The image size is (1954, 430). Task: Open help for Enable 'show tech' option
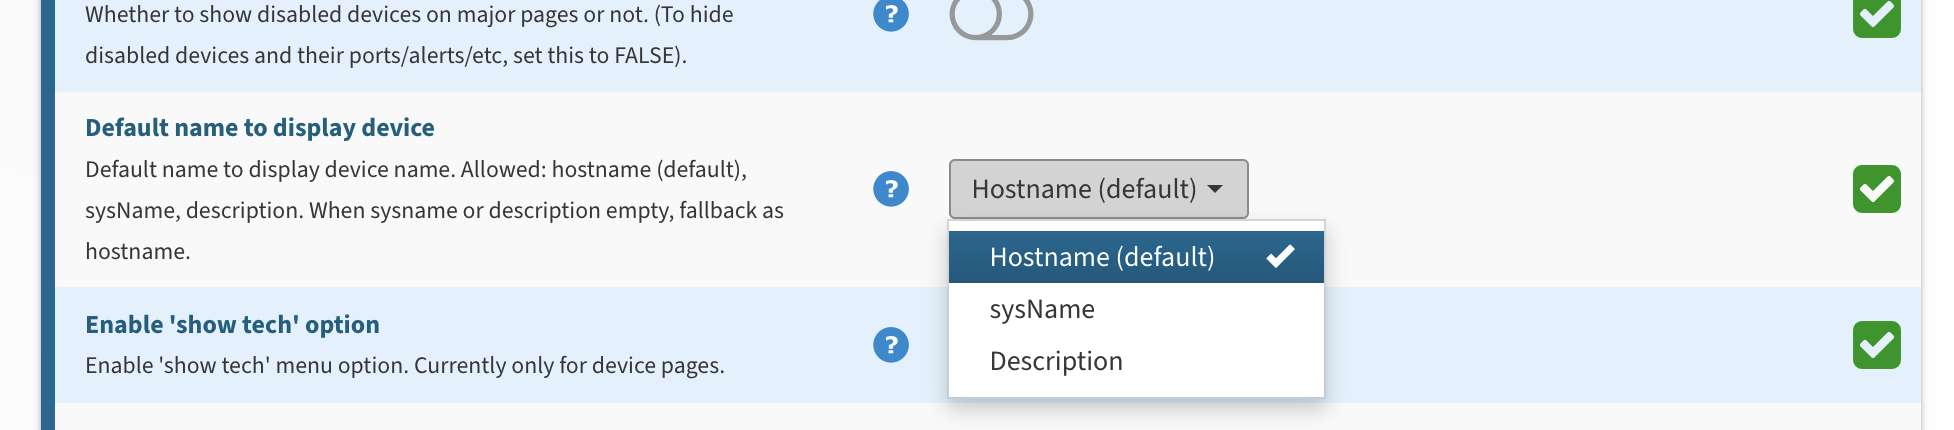tap(891, 345)
